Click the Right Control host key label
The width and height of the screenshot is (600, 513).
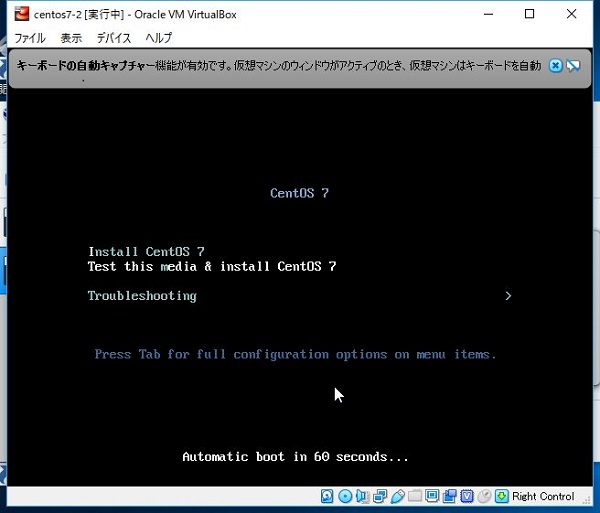[543, 496]
